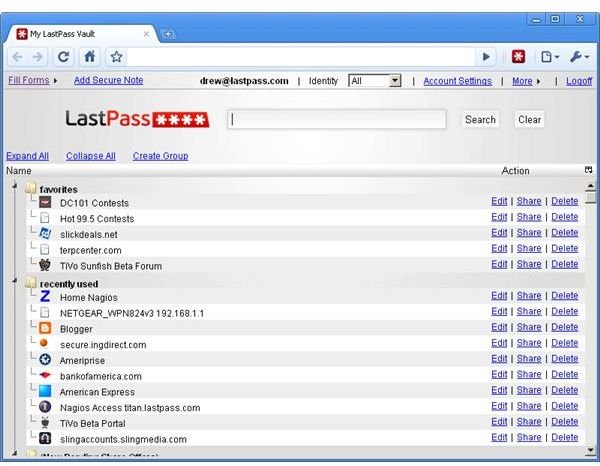Click the Nagios Access titan.lastpass.com icon

[45, 407]
